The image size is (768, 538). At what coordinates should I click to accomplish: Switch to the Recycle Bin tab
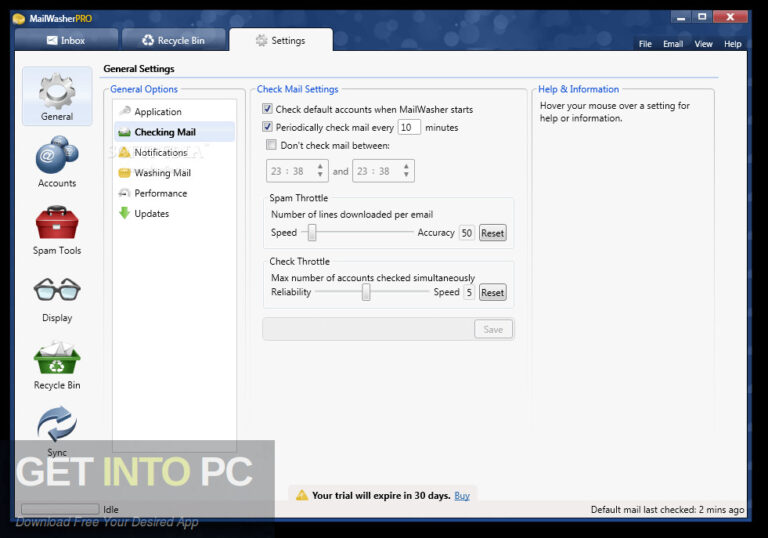point(173,40)
